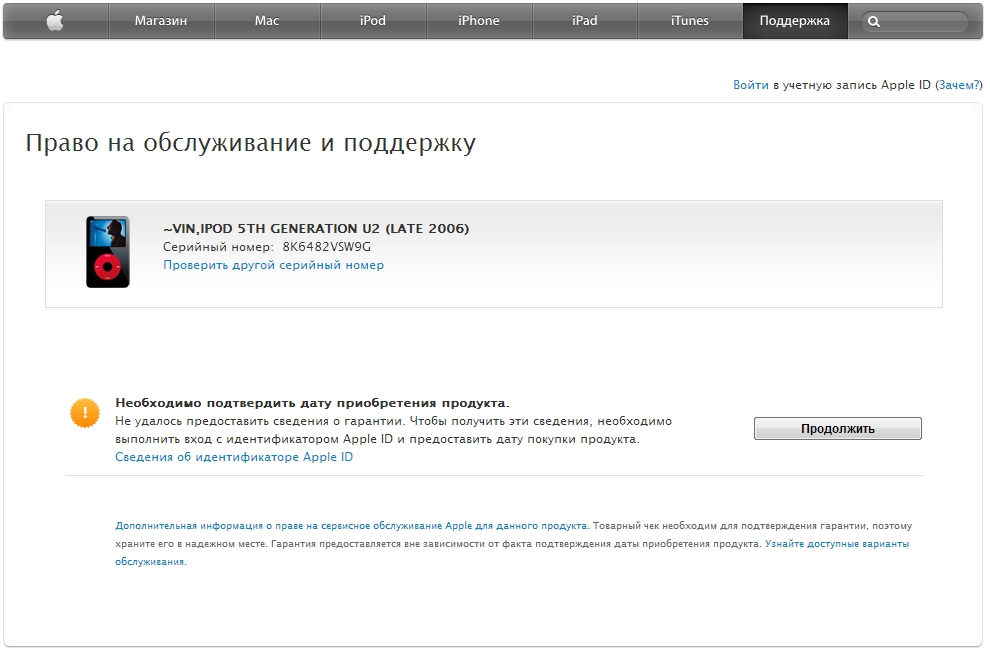The image size is (990, 648).
Task: Open the Mac navigation item
Action: tap(267, 21)
